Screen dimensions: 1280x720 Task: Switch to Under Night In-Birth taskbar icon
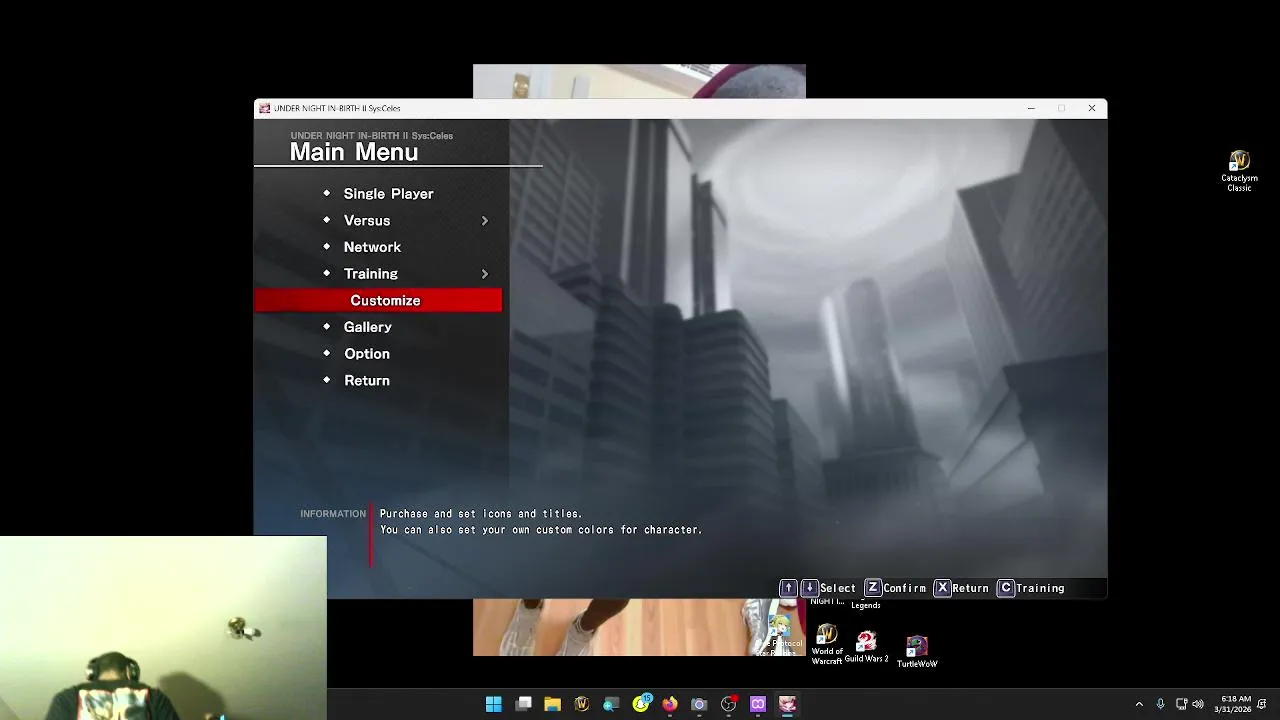pyautogui.click(x=787, y=704)
